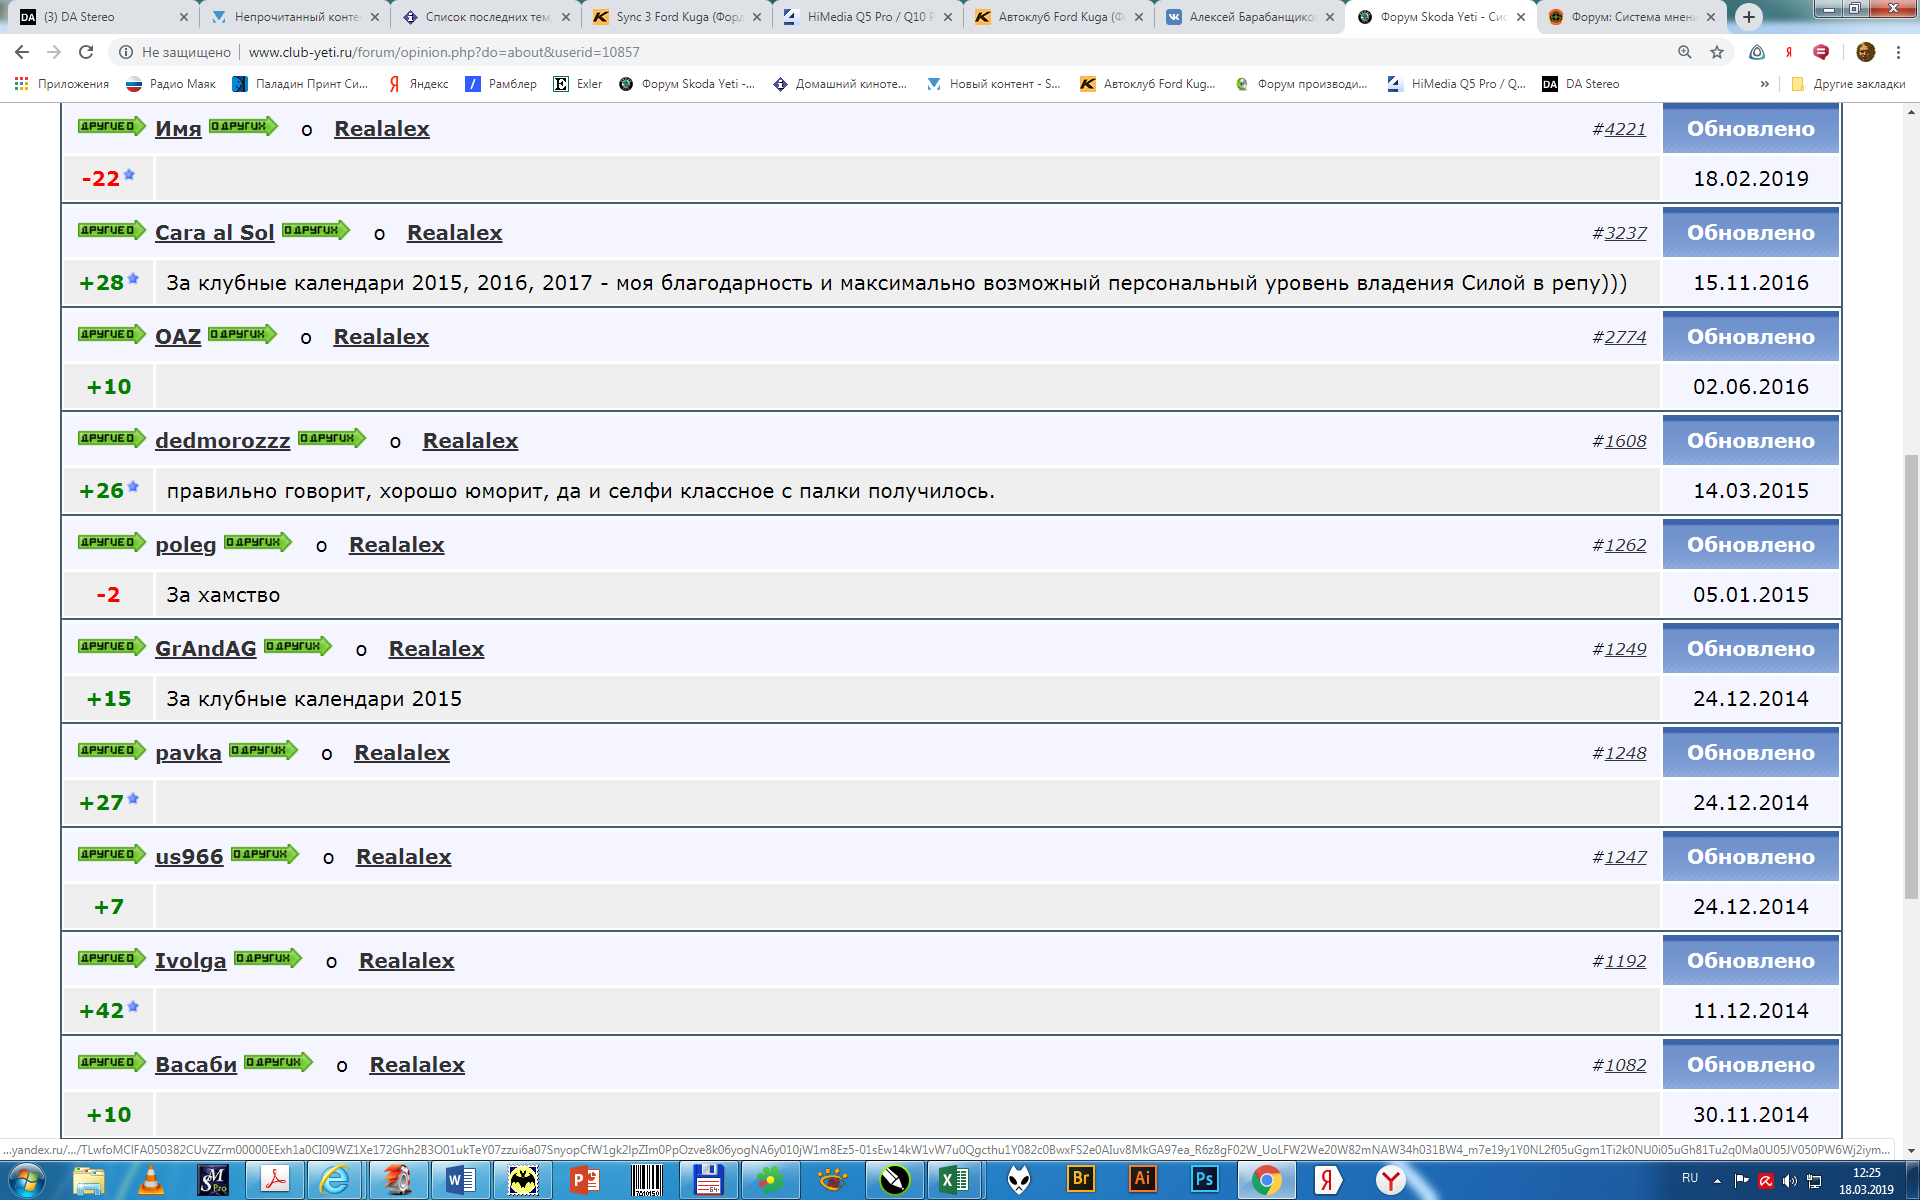This screenshot has width=1920, height=1200.
Task: Click the "Обновлено" header for the poleg entry
Action: point(1750,544)
